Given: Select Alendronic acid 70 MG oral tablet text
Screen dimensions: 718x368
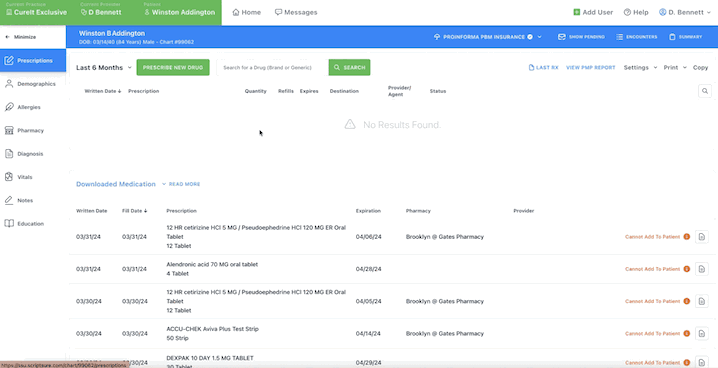Looking at the screenshot, I should (212, 265).
